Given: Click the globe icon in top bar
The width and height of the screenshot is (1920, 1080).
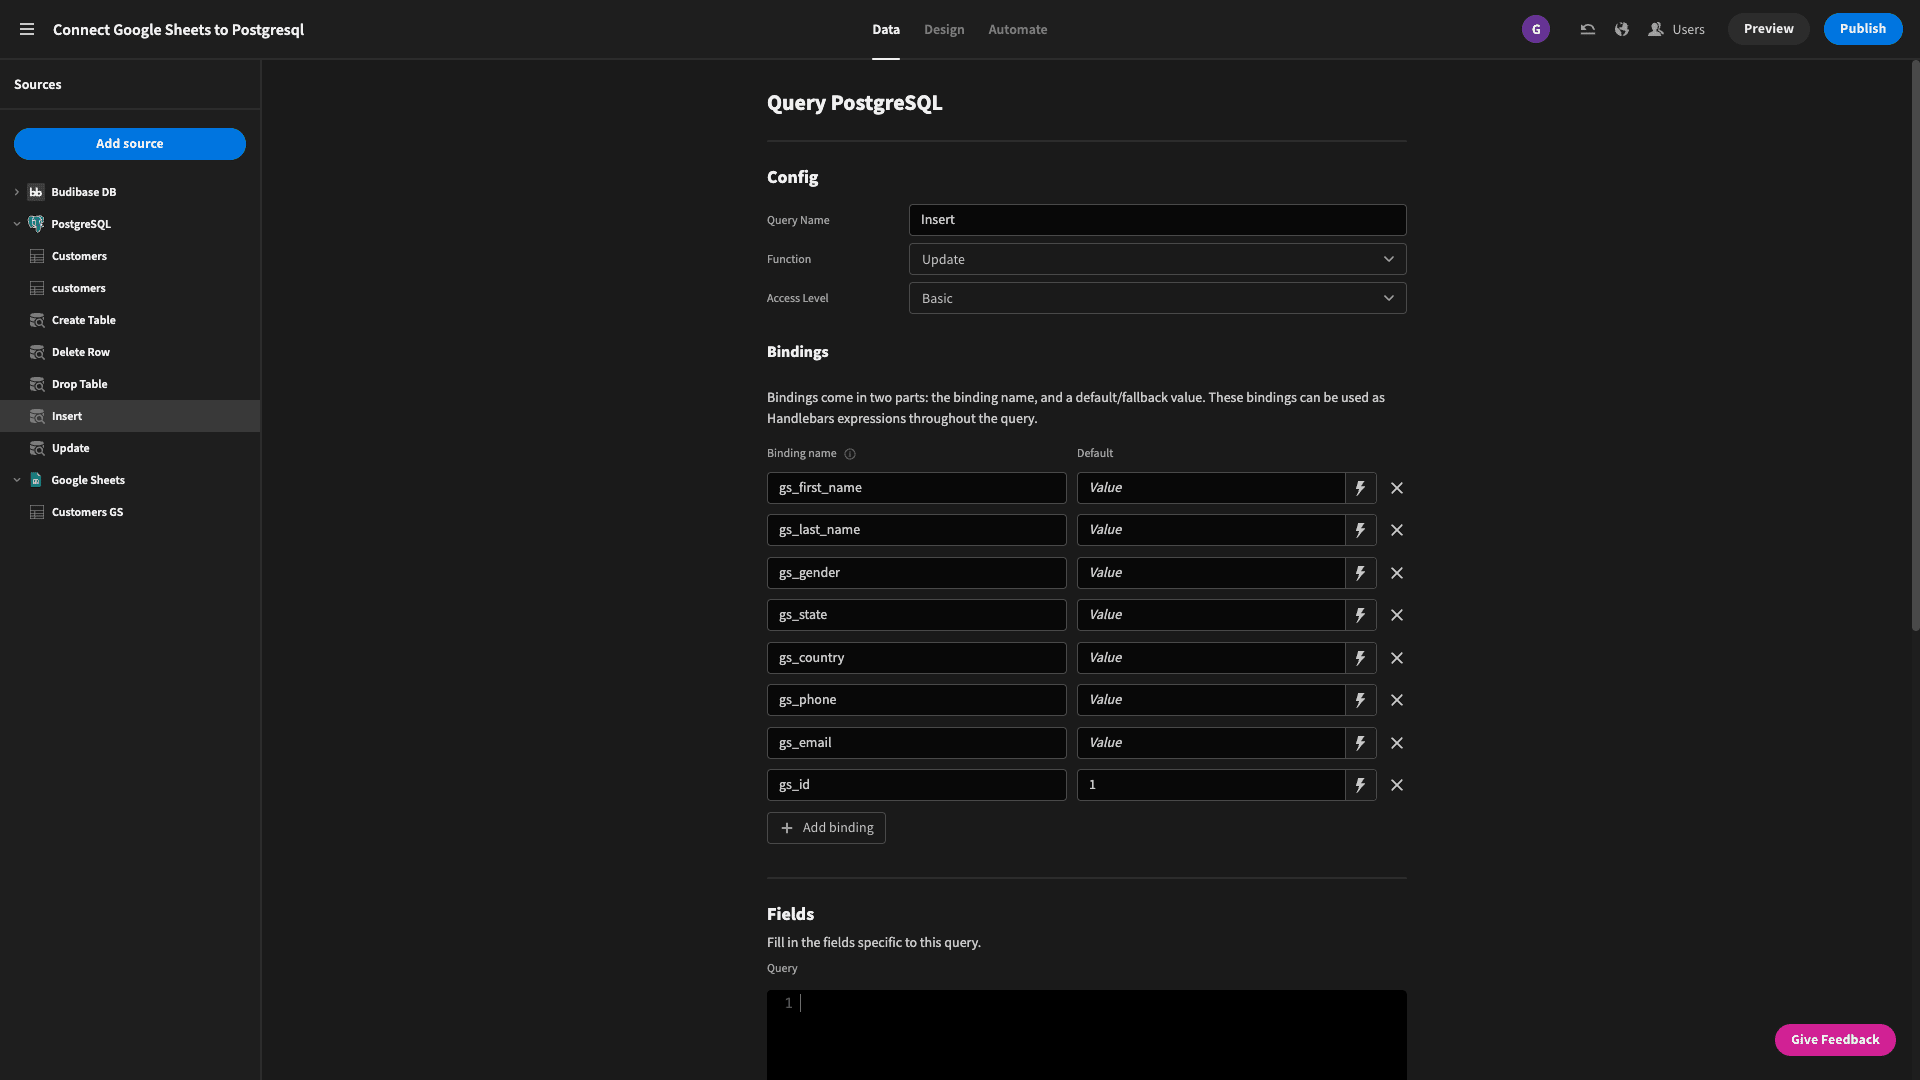Looking at the screenshot, I should pos(1621,29).
